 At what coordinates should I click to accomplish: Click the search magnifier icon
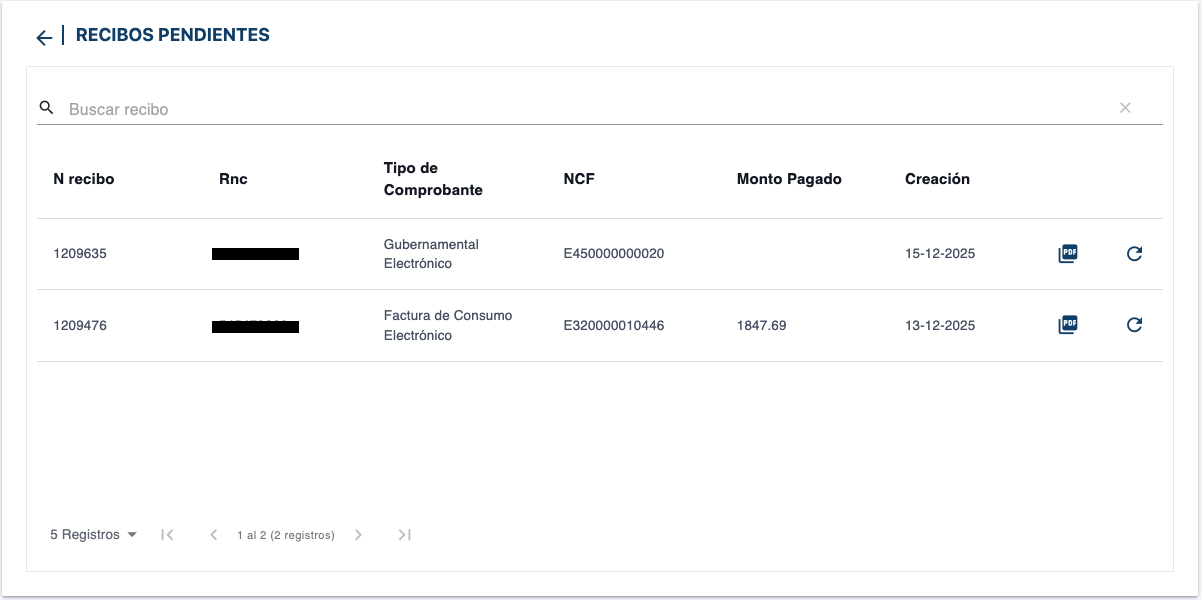[x=46, y=107]
